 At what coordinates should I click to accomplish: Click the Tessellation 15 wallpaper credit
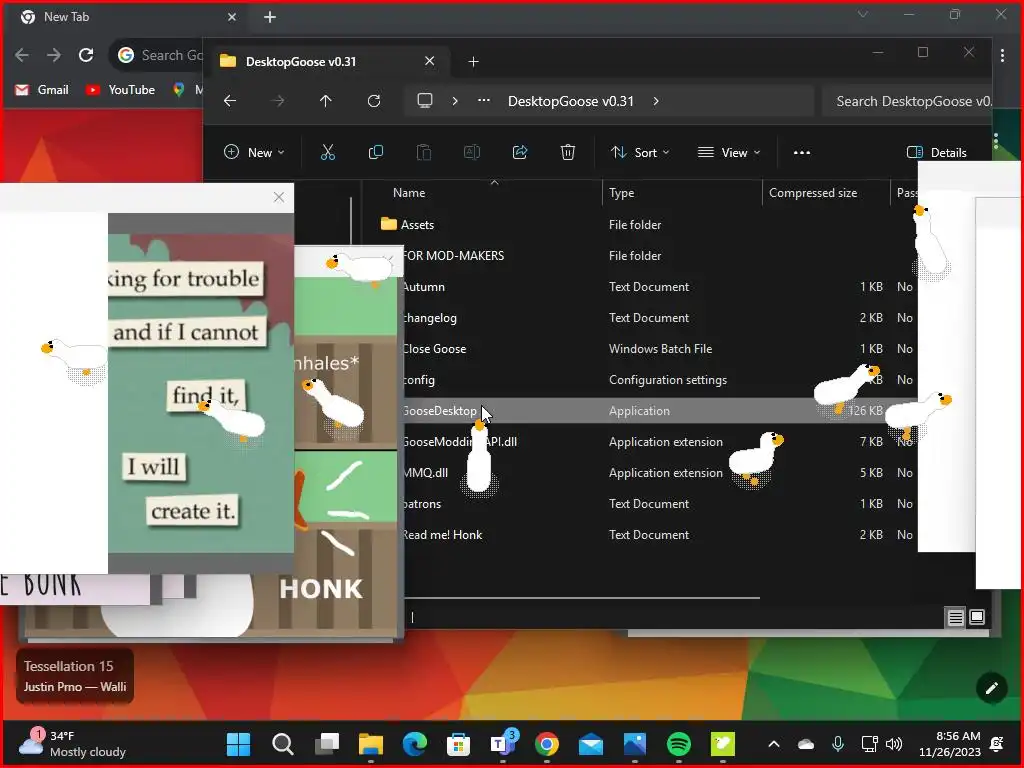[x=75, y=675]
